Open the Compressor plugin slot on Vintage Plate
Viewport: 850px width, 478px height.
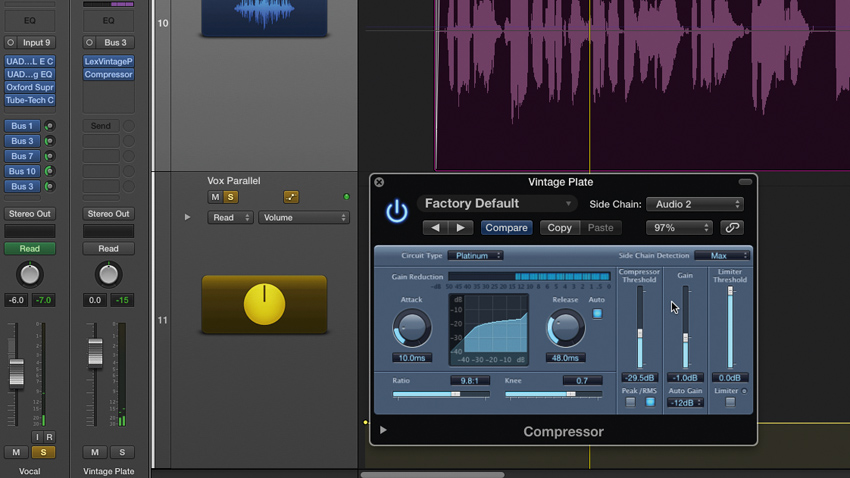click(x=108, y=74)
